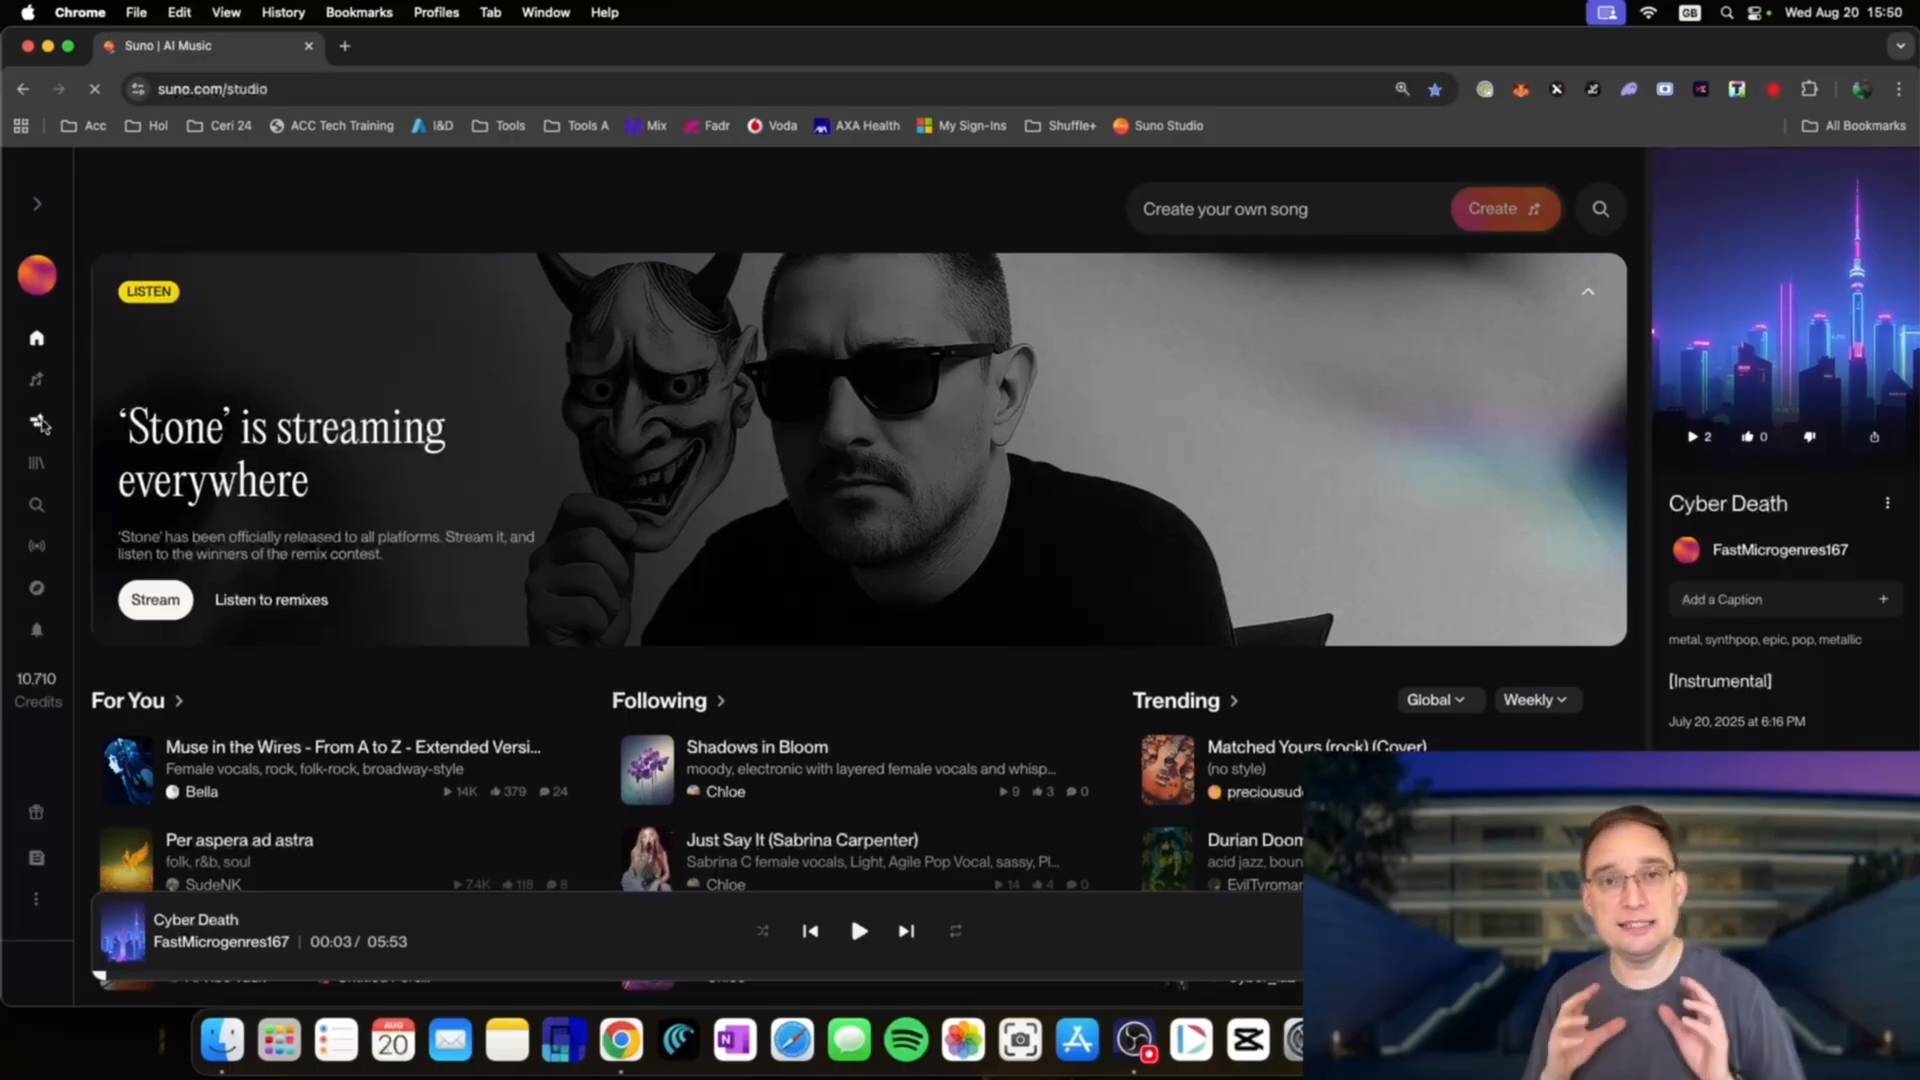Viewport: 1920px width, 1080px height.
Task: Open Chrome three-dot menu
Action: (1899, 89)
